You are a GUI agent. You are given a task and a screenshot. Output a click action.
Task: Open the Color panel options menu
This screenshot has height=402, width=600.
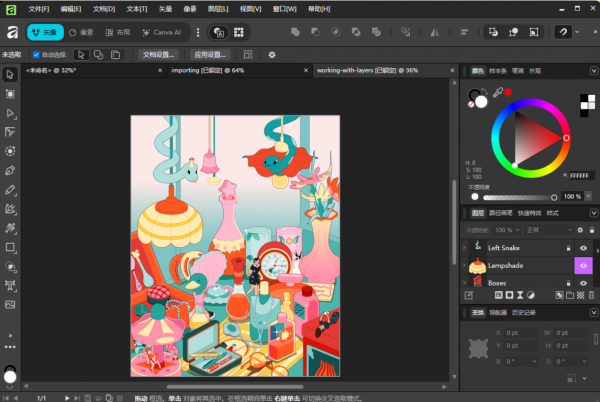click(593, 71)
